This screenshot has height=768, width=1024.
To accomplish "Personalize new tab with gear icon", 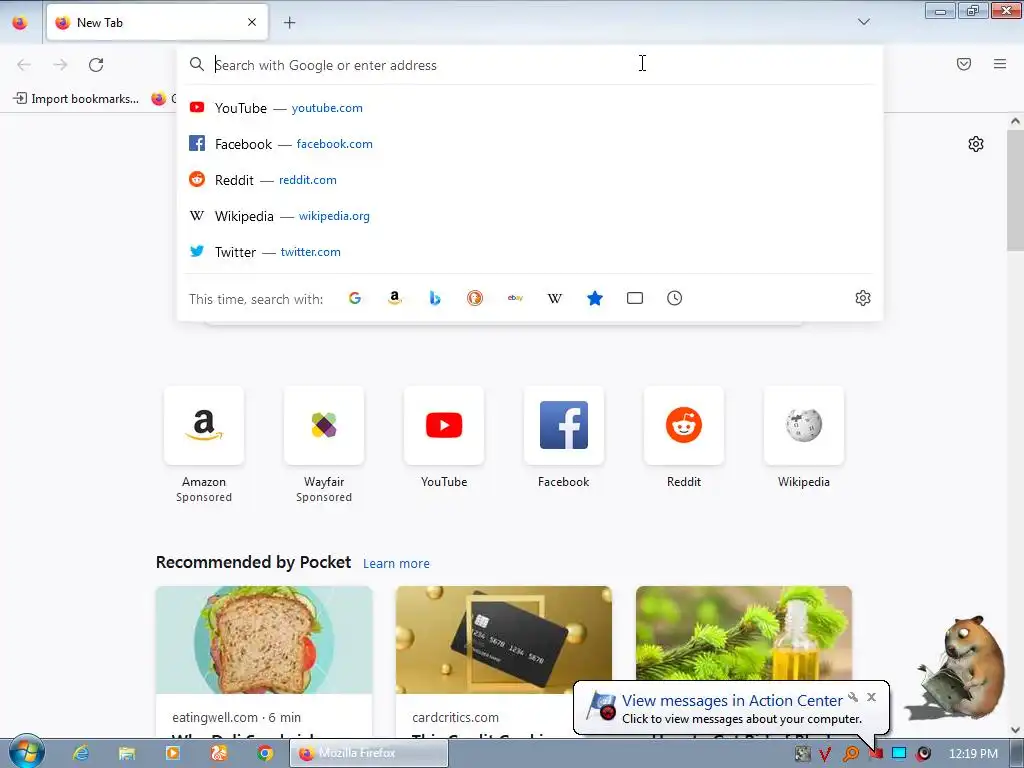I will pyautogui.click(x=976, y=144).
